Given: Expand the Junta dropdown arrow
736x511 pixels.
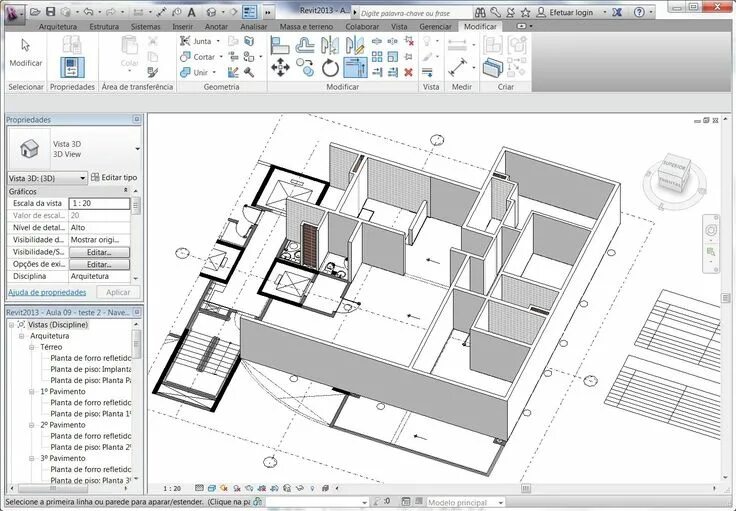Looking at the screenshot, I should point(218,41).
